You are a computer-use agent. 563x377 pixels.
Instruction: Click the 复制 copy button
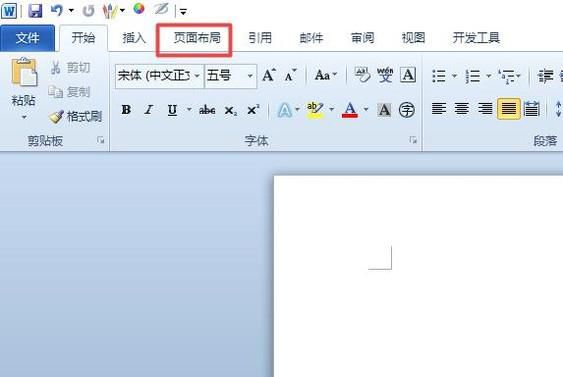(69, 92)
